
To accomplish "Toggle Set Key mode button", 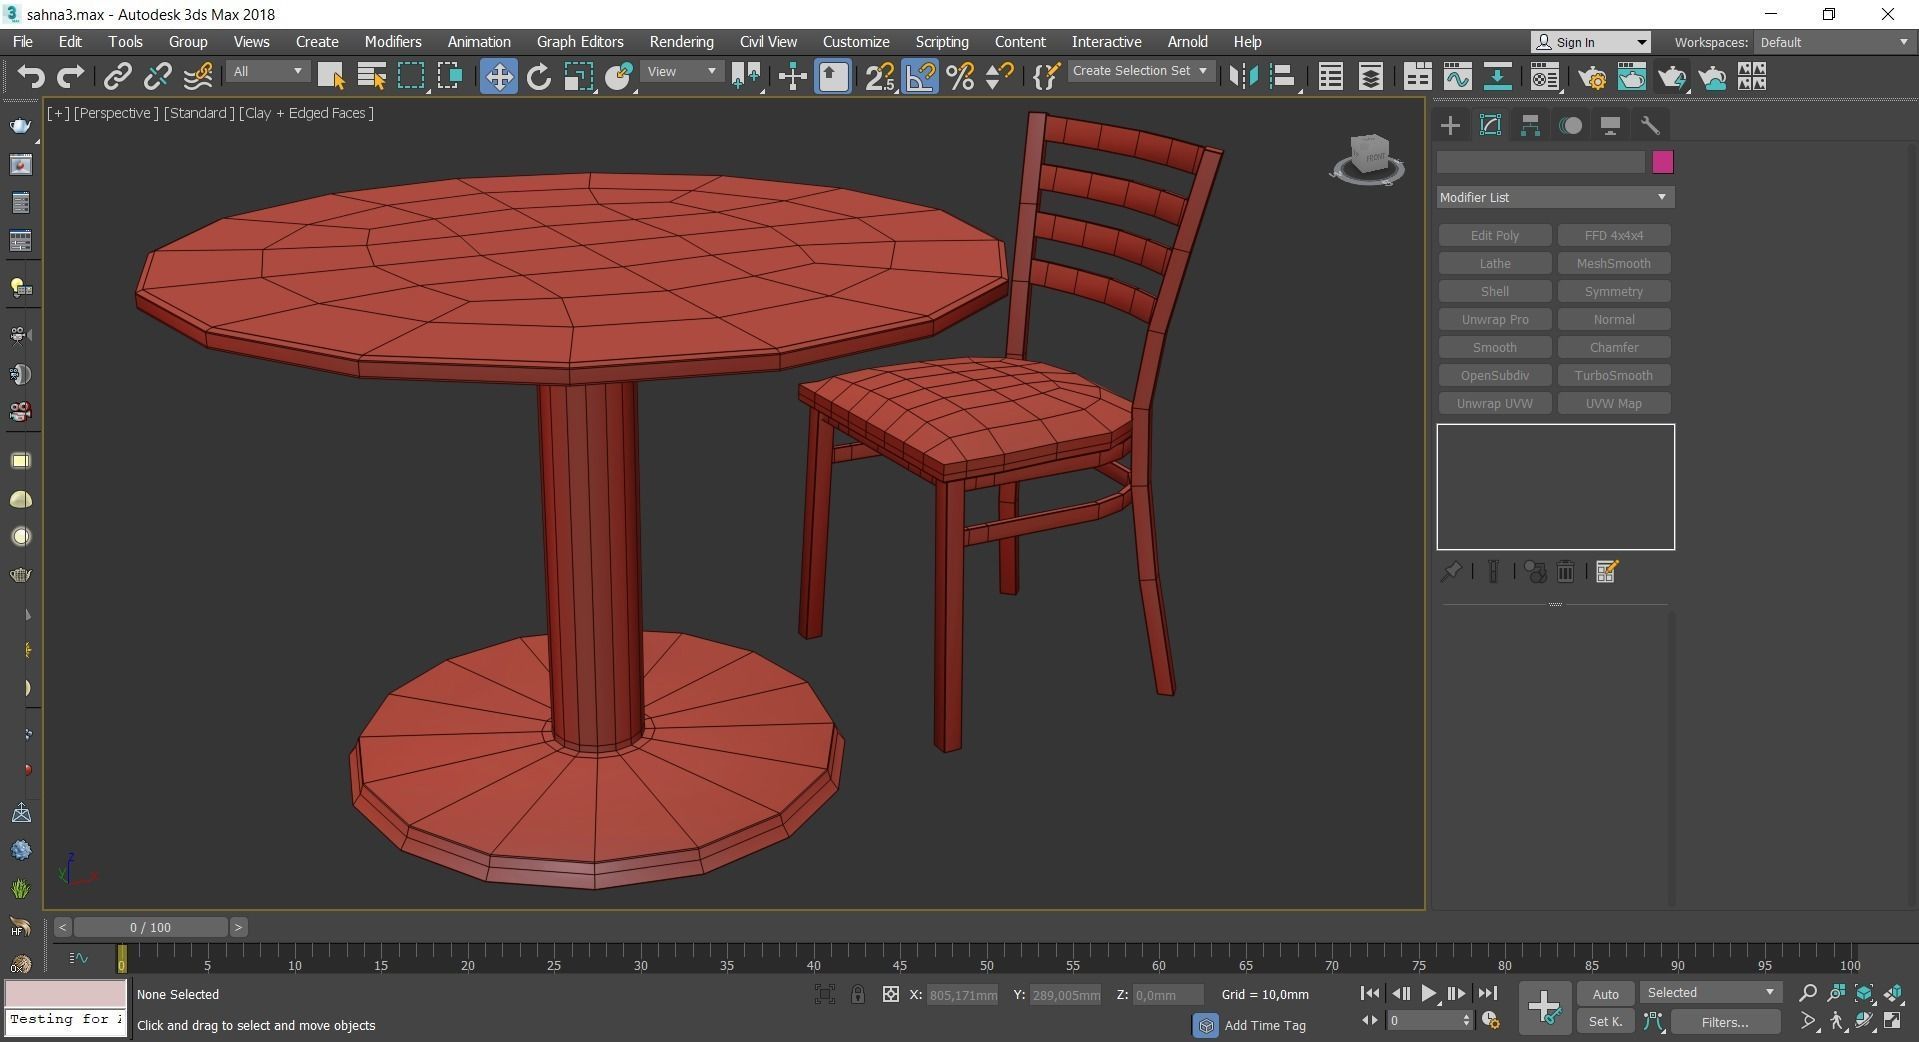I will pos(1606,1021).
